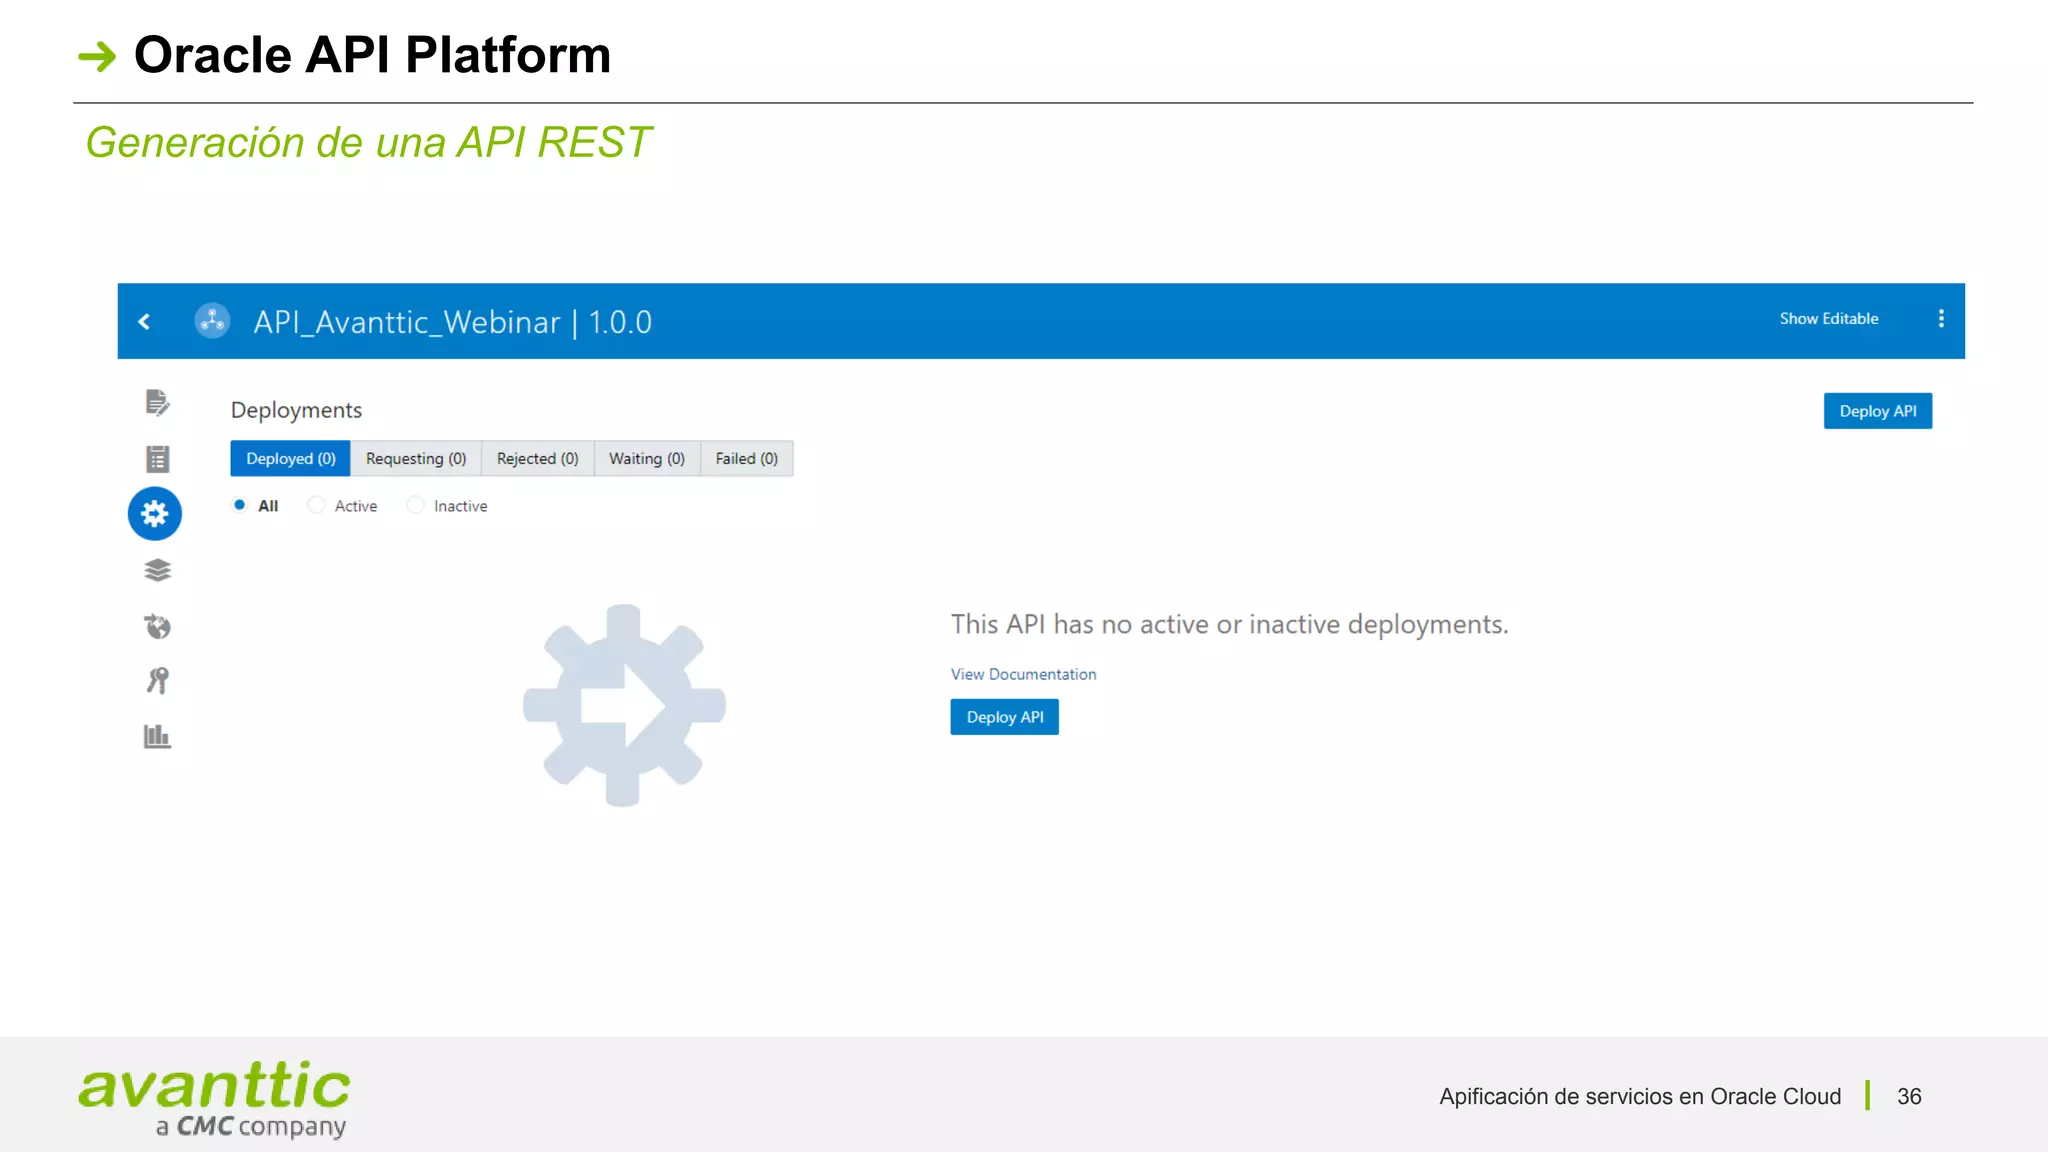Open the keys Registrations sidebar icon
Viewport: 2048px width, 1152px height.
pos(157,681)
